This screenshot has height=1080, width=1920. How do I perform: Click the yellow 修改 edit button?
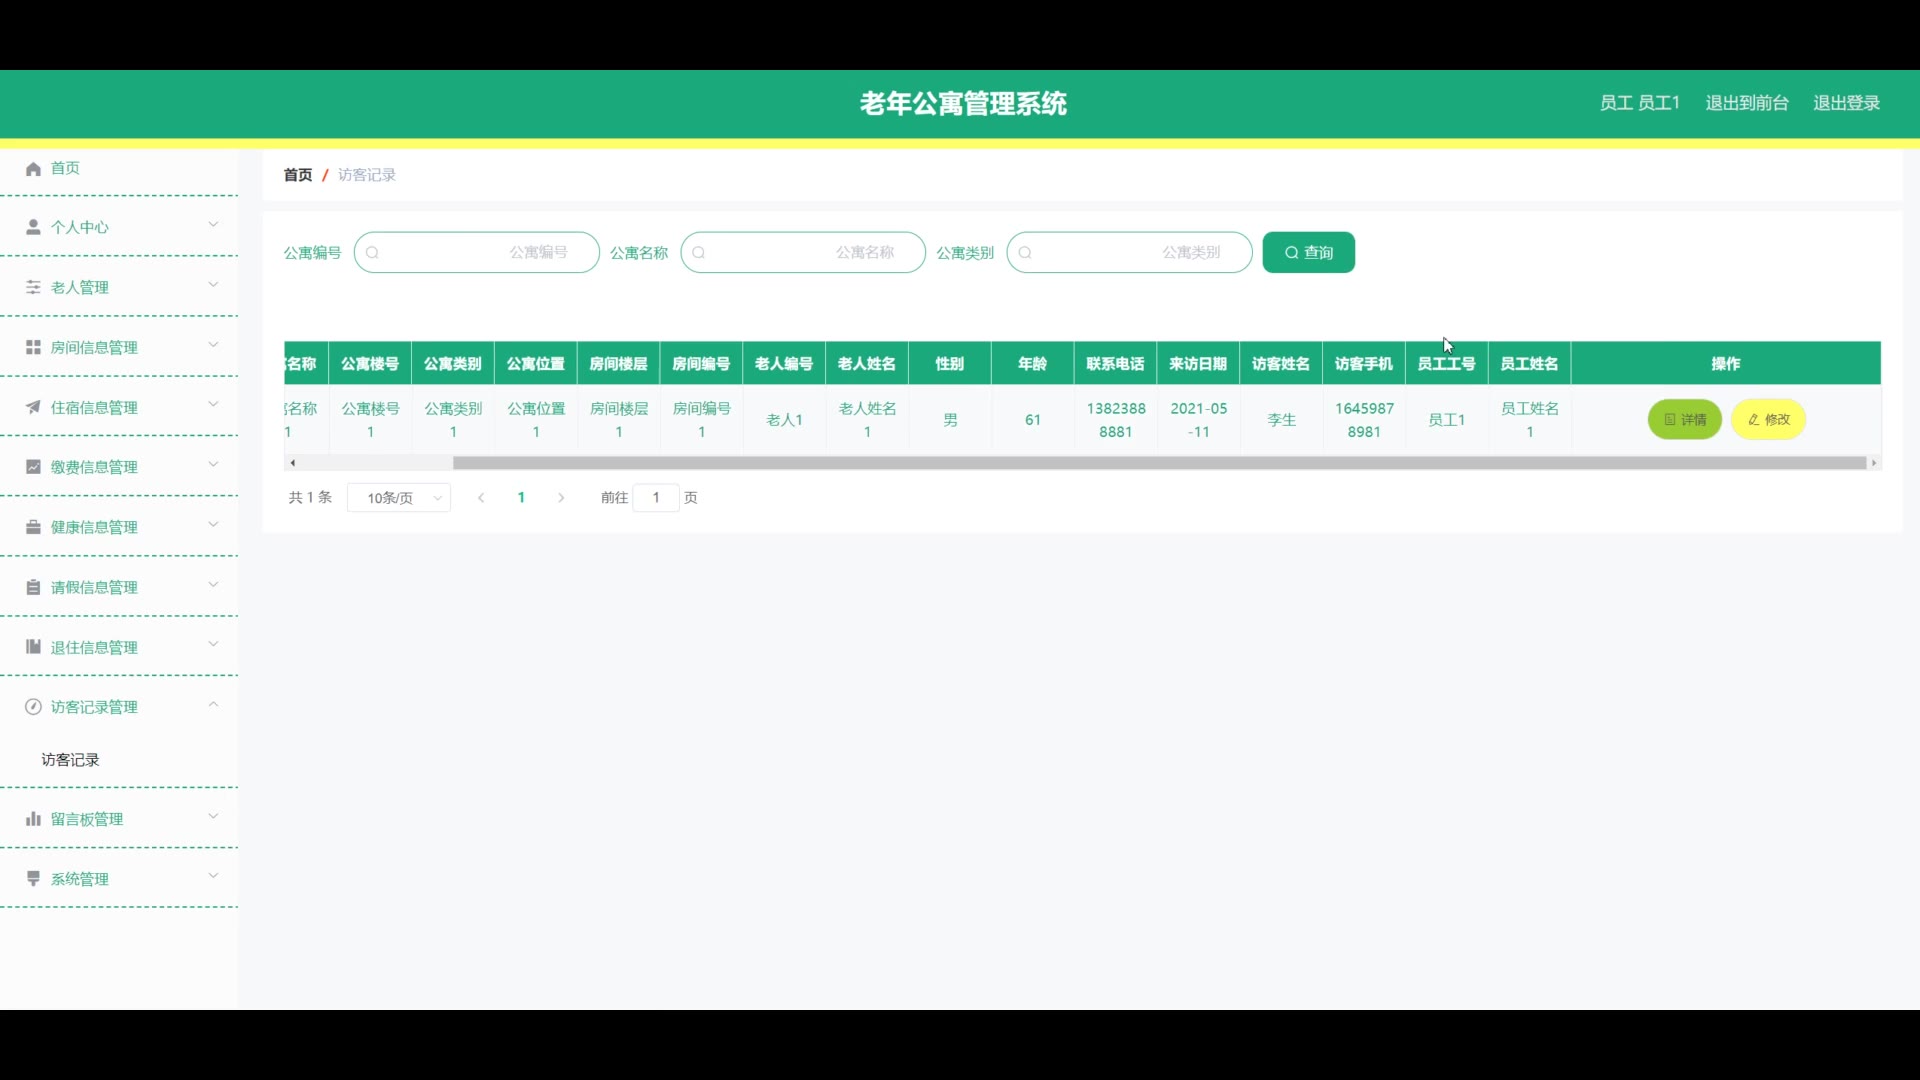tap(1768, 420)
